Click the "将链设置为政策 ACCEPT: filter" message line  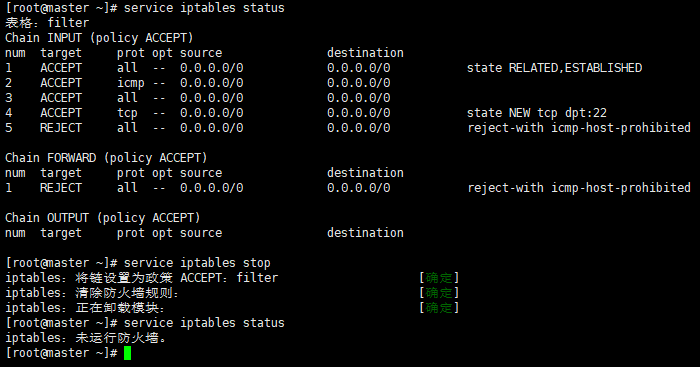click(142, 278)
